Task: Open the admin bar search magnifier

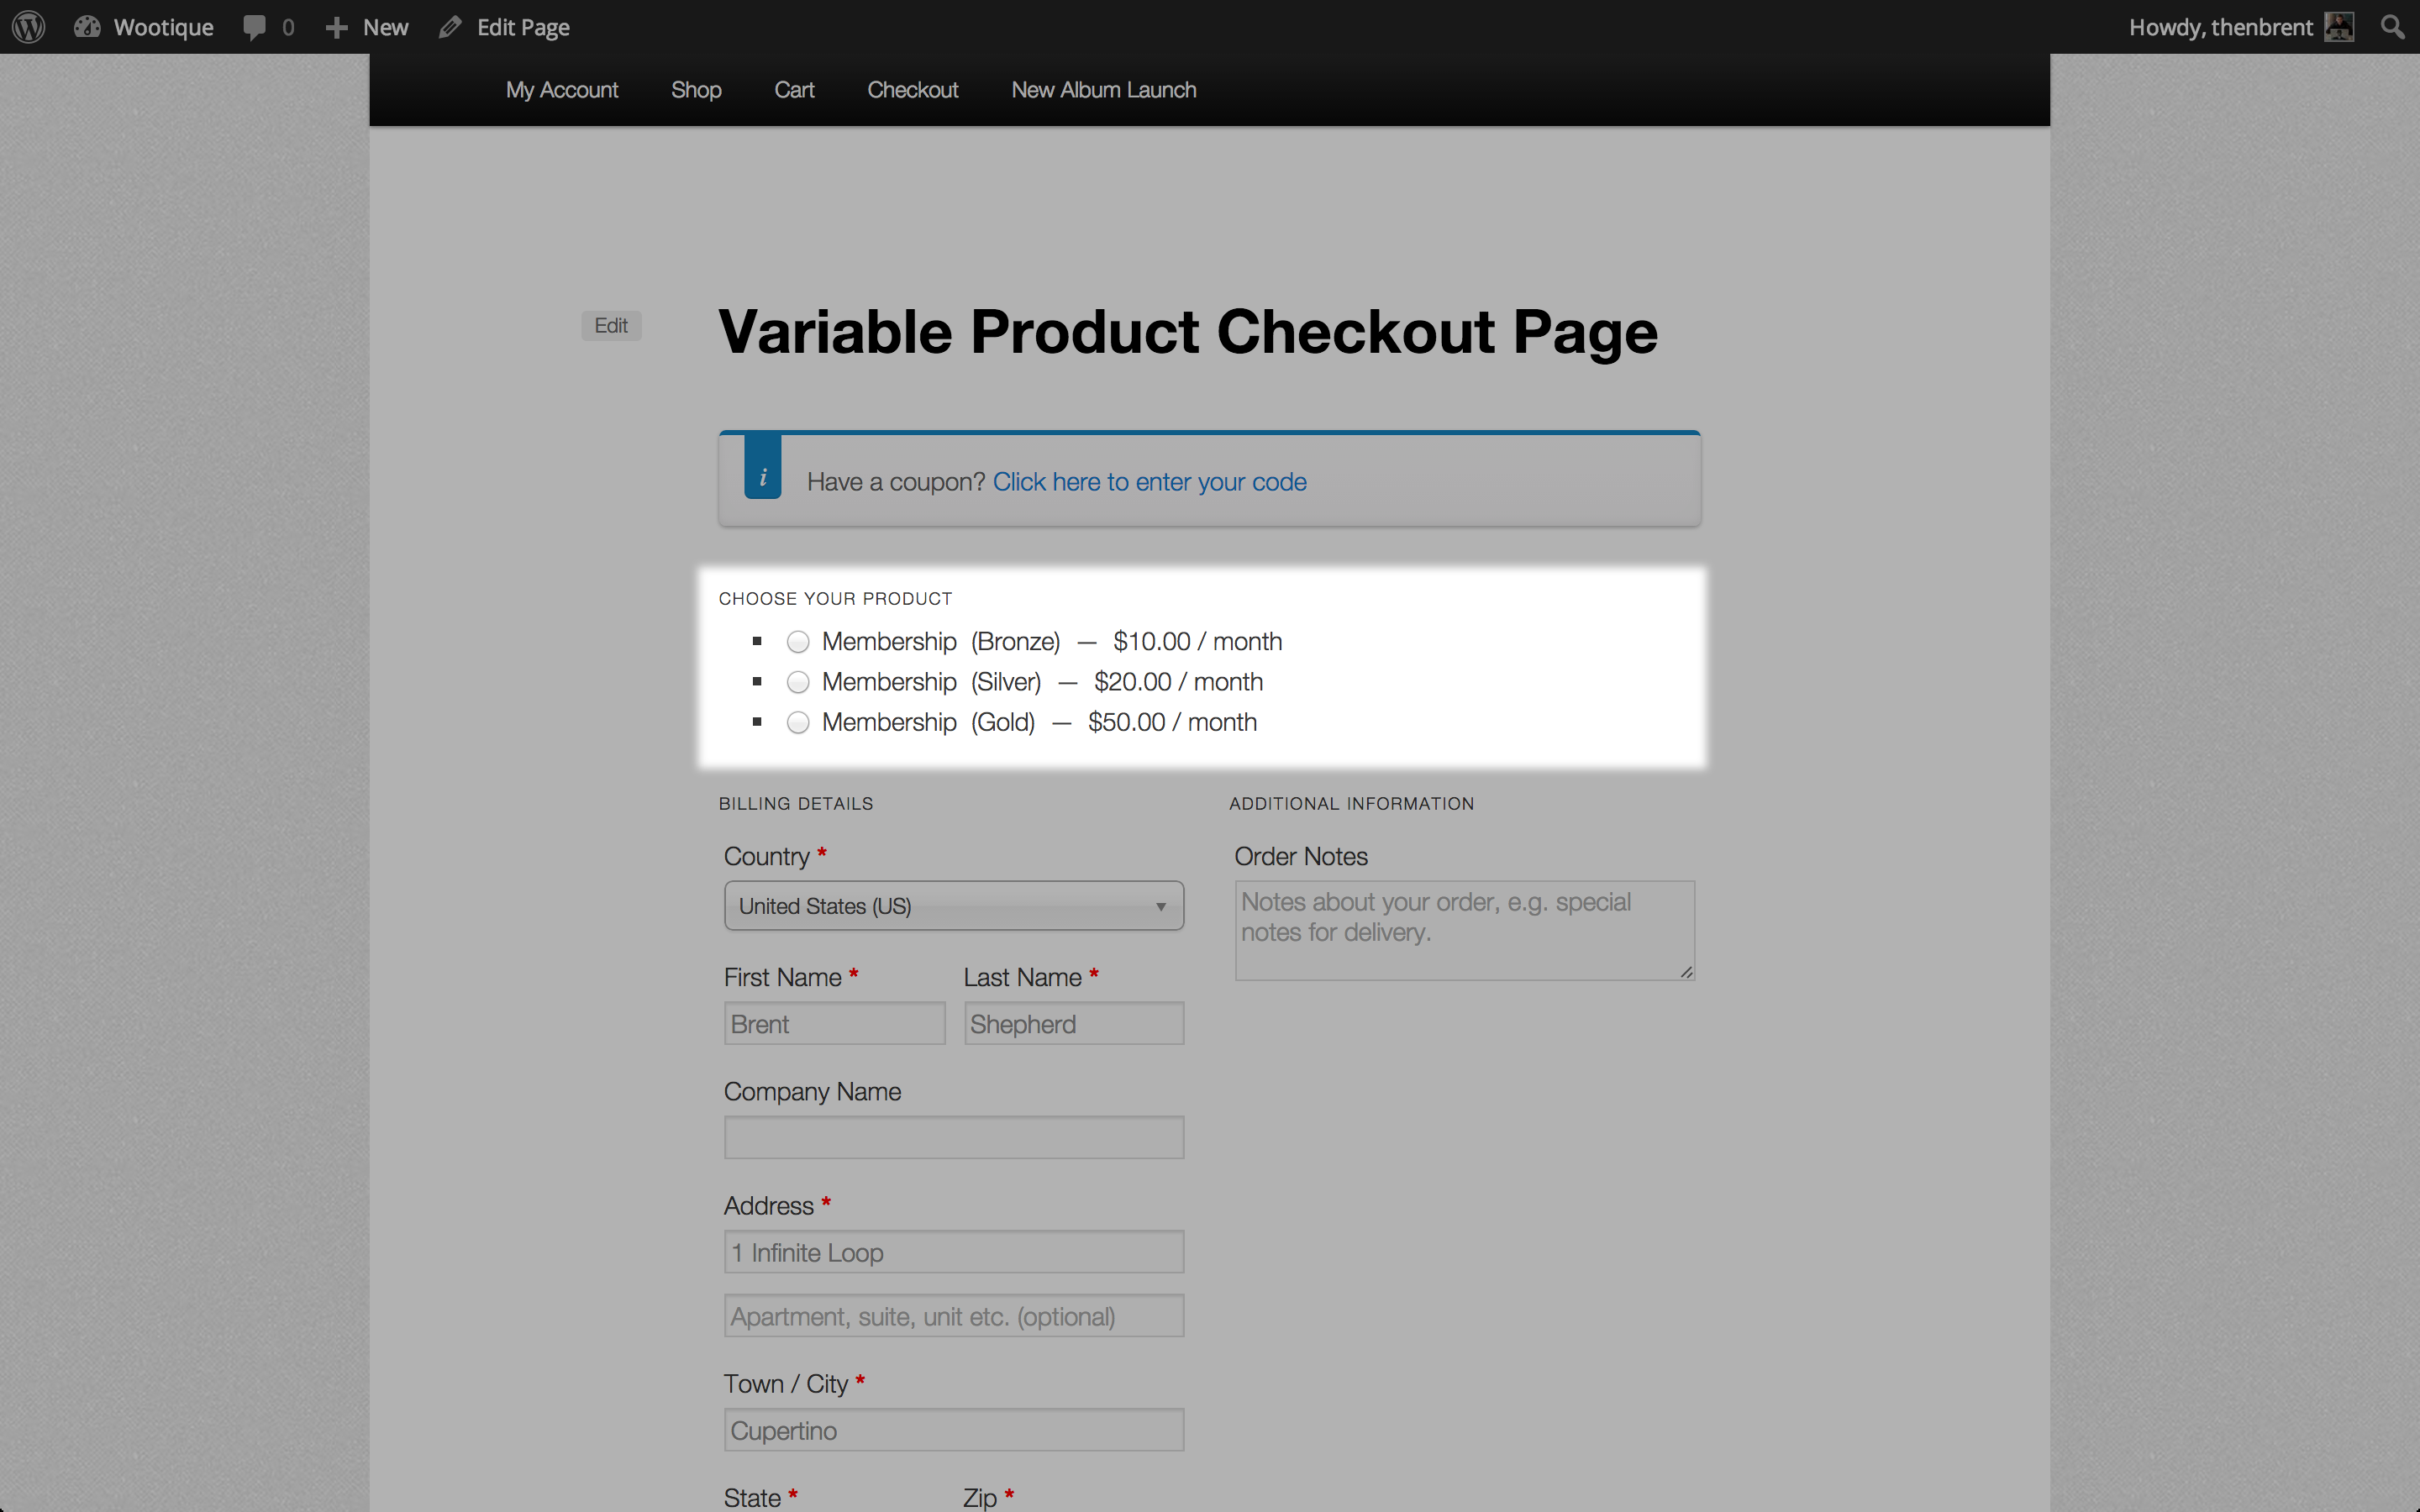Action: [2392, 27]
